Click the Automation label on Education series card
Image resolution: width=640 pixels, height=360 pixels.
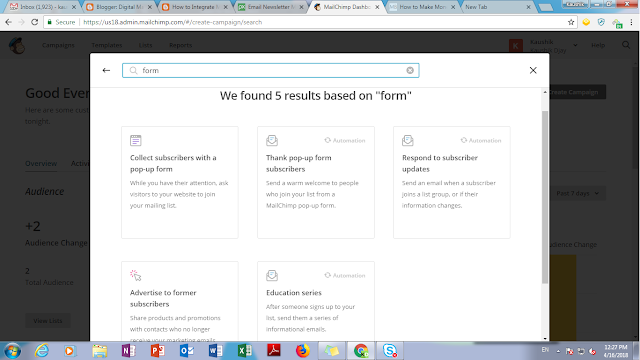pos(345,276)
